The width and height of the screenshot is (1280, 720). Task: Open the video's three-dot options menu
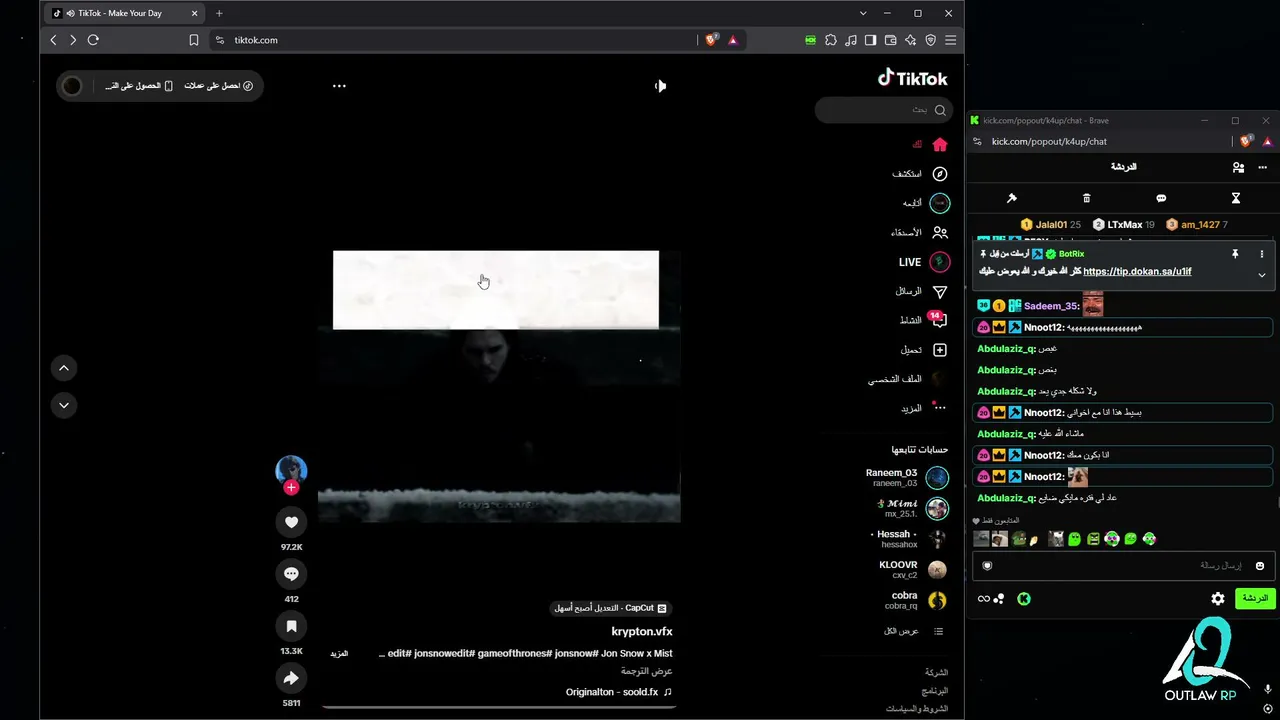tap(339, 86)
